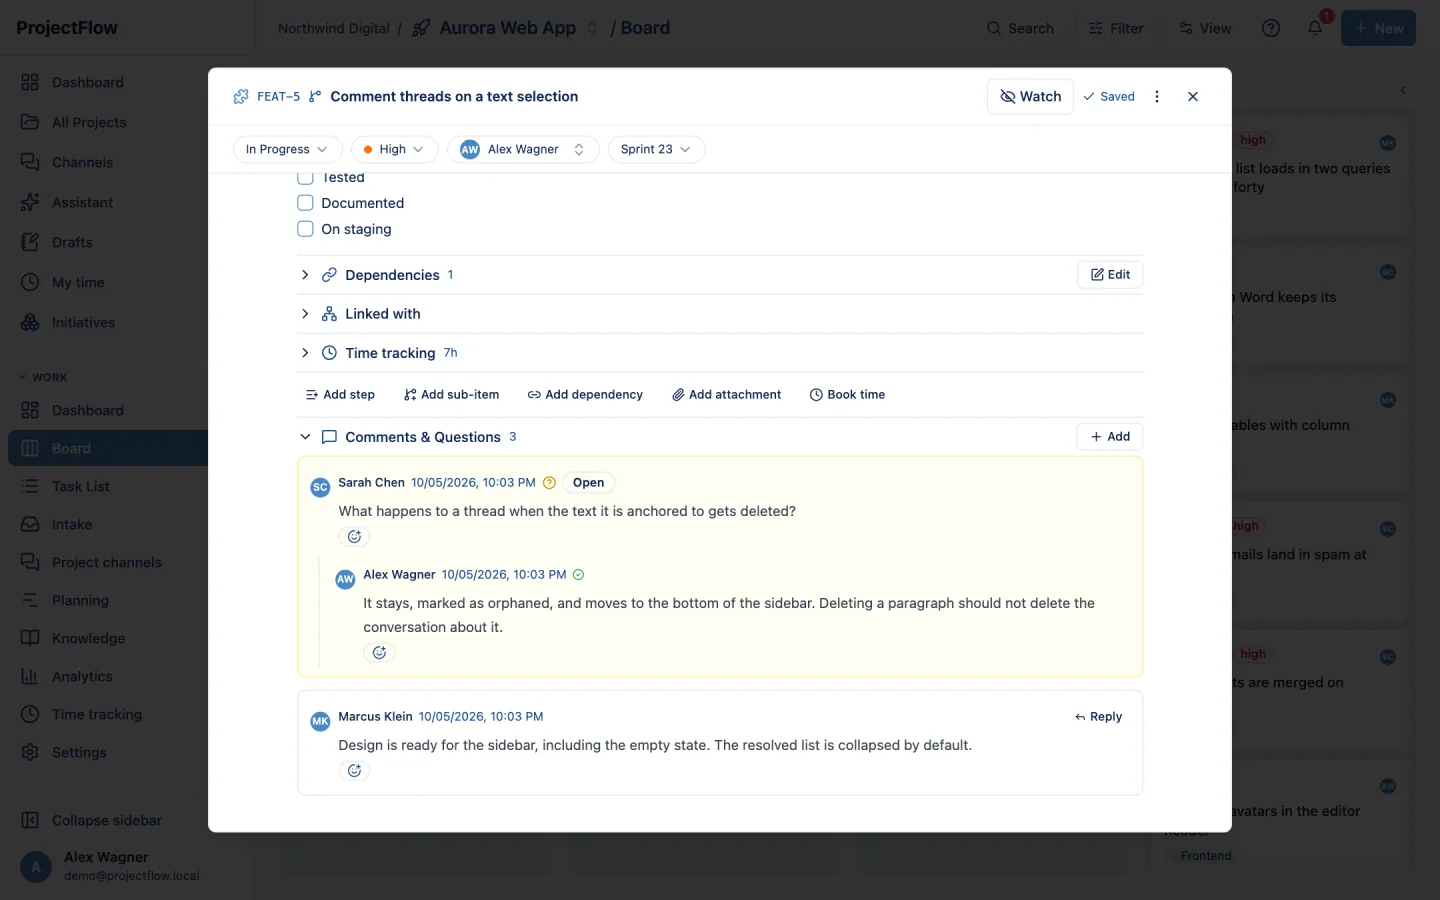Open the In Progress status dropdown
Image resolution: width=1440 pixels, height=900 pixels.
287,149
